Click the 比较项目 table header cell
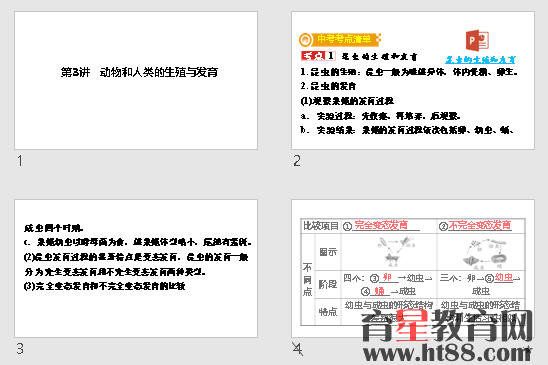548x365 pixels. pos(321,226)
